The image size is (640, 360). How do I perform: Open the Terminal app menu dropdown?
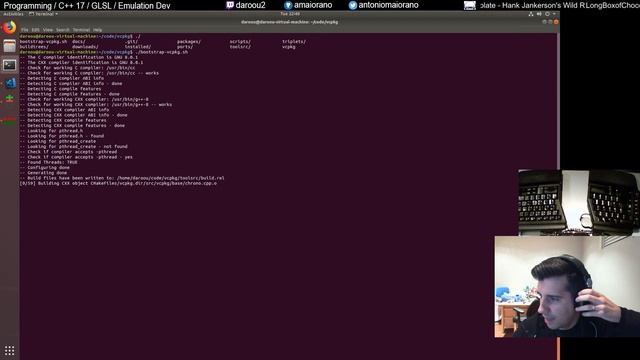(x=43, y=14)
